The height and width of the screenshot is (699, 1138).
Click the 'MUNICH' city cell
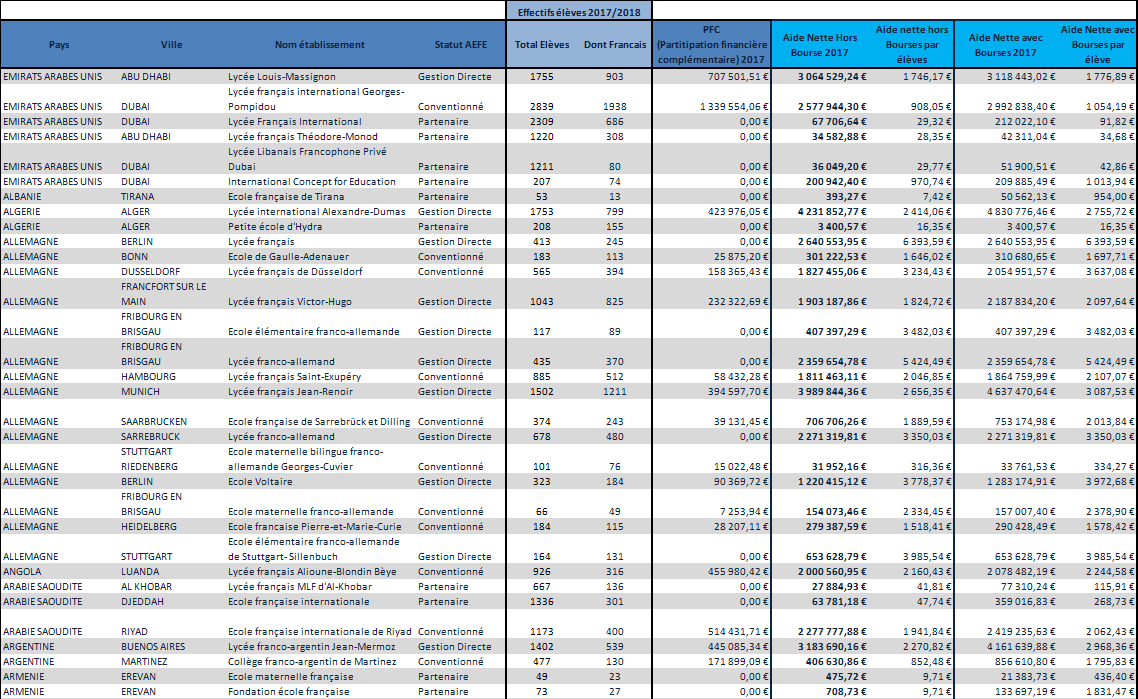click(141, 392)
